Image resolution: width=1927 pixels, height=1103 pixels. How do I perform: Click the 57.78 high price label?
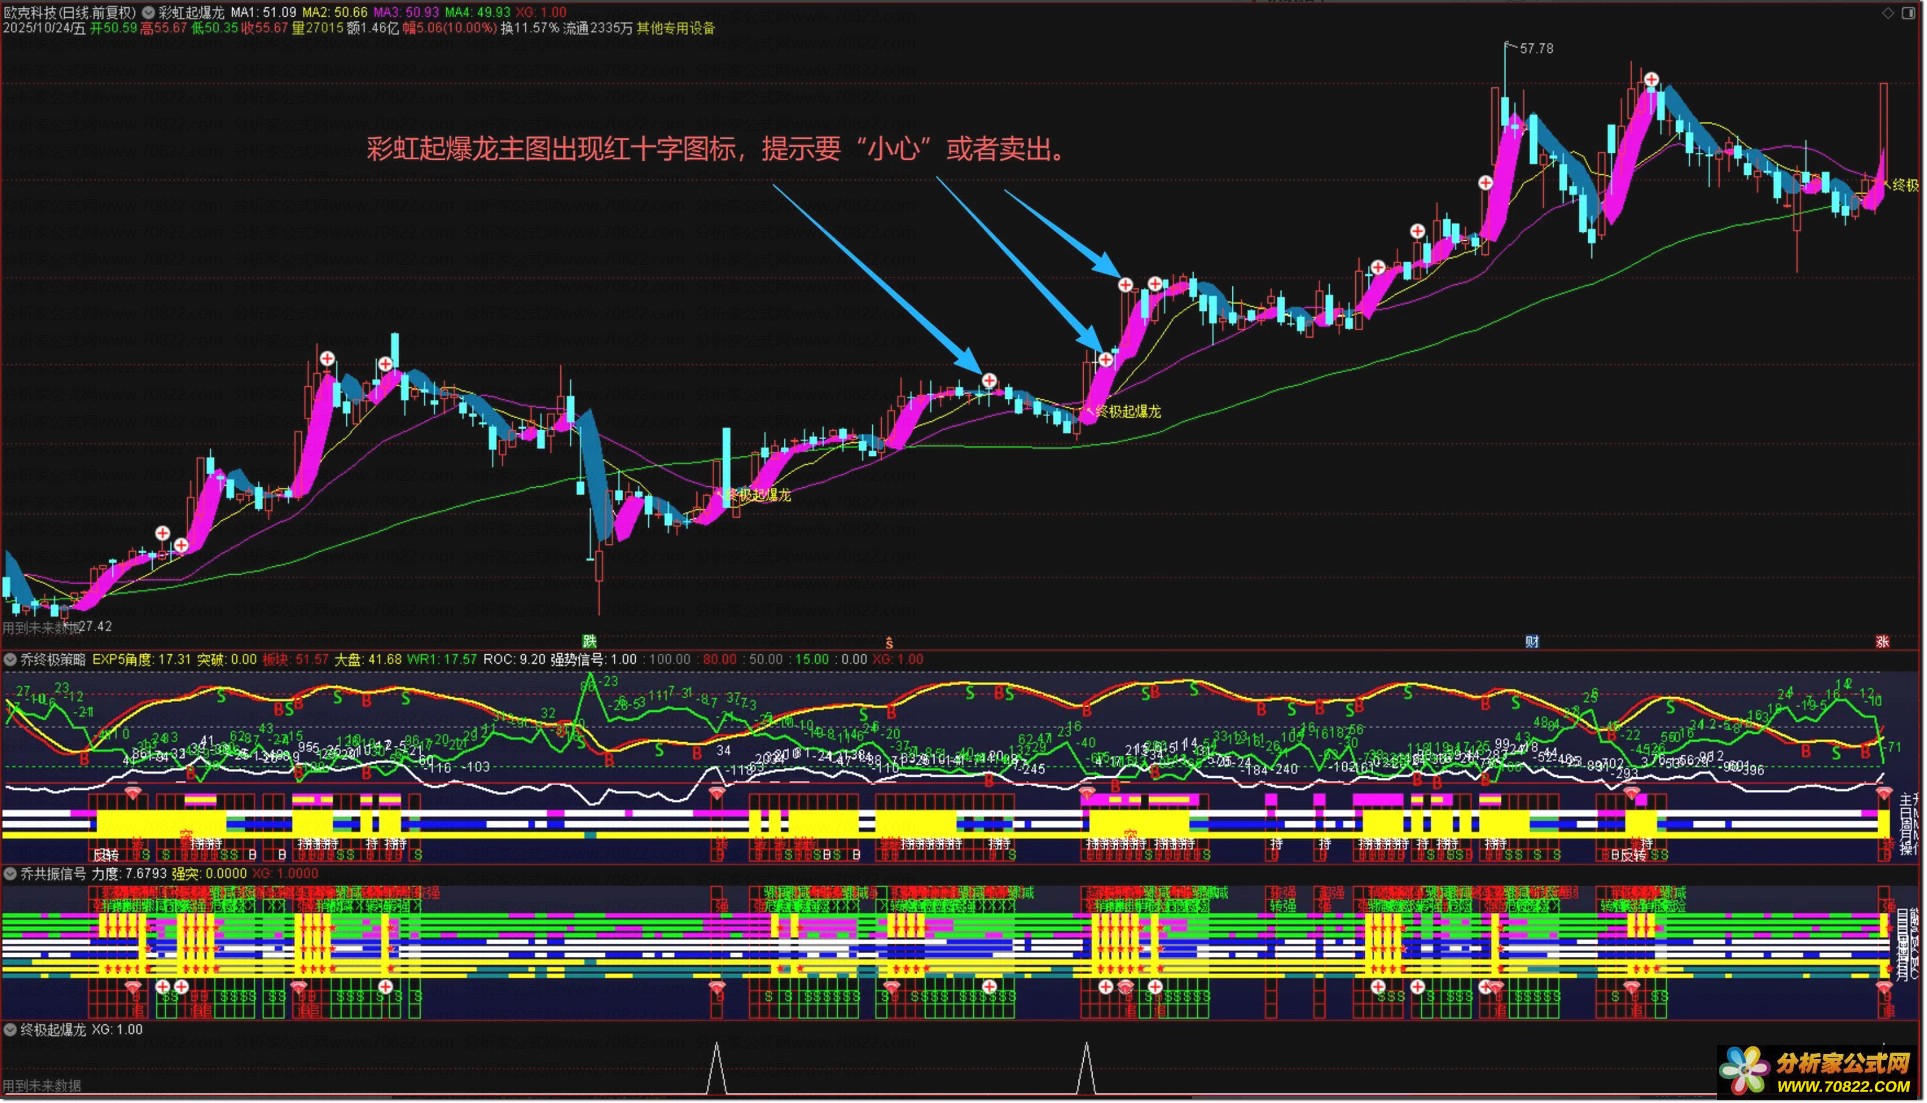click(1536, 49)
